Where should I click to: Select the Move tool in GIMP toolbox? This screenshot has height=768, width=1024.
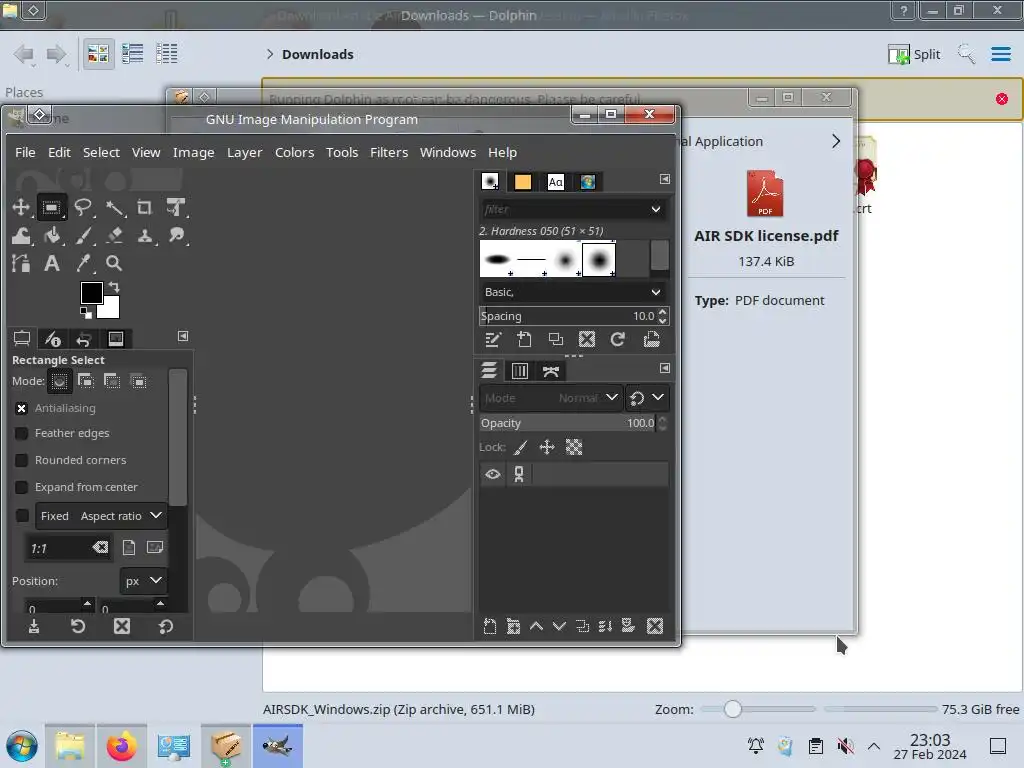[21, 208]
